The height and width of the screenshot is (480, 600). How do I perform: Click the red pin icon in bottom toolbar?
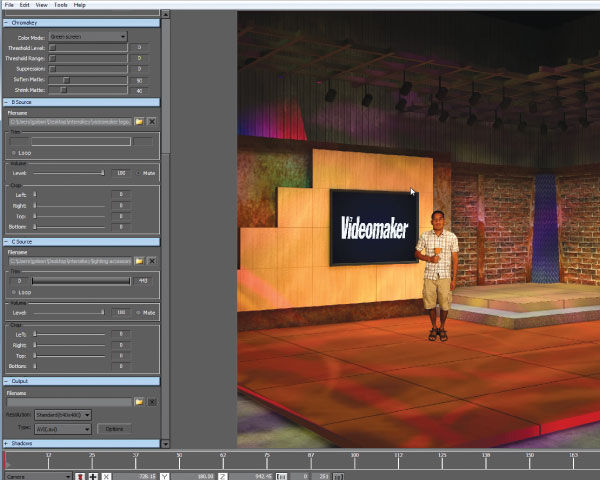tap(80, 477)
